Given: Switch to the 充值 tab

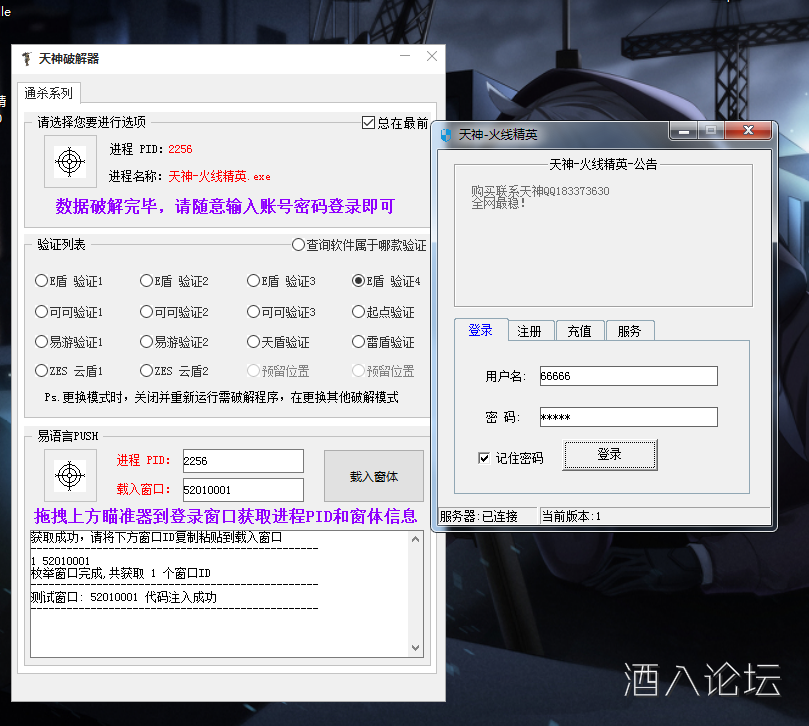Looking at the screenshot, I should [x=580, y=330].
